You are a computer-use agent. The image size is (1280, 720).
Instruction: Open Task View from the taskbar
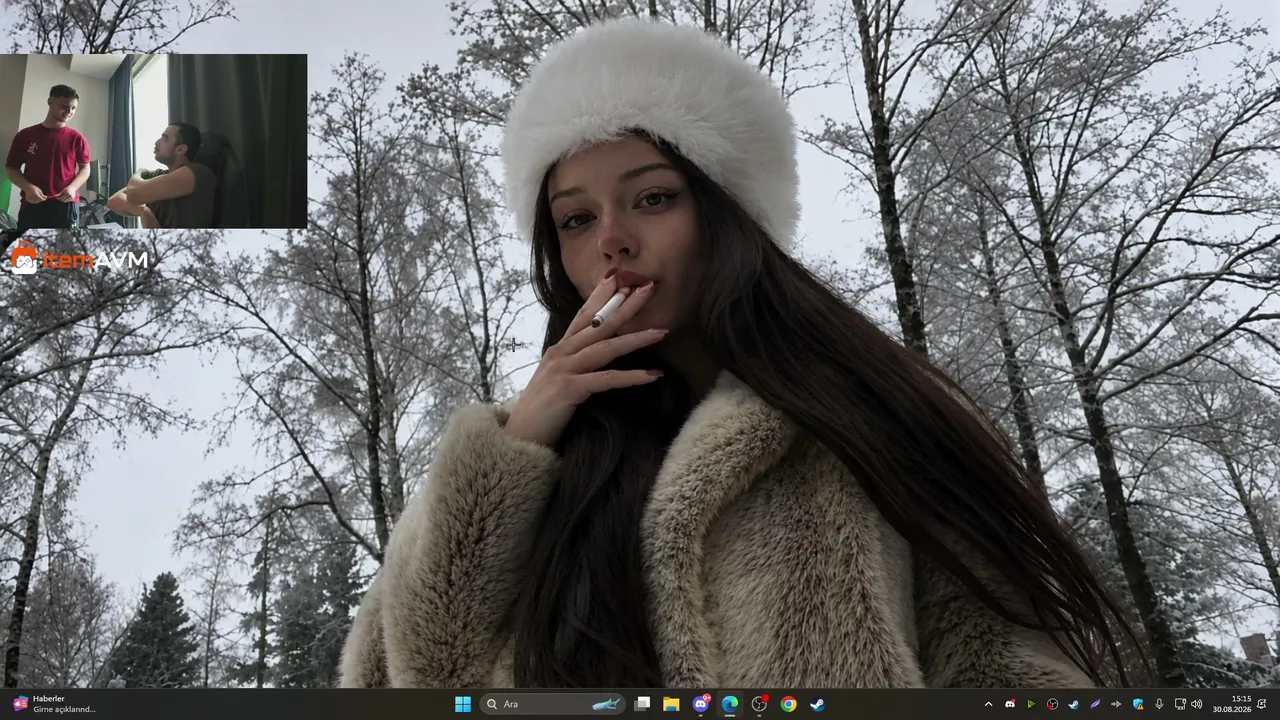coord(643,704)
